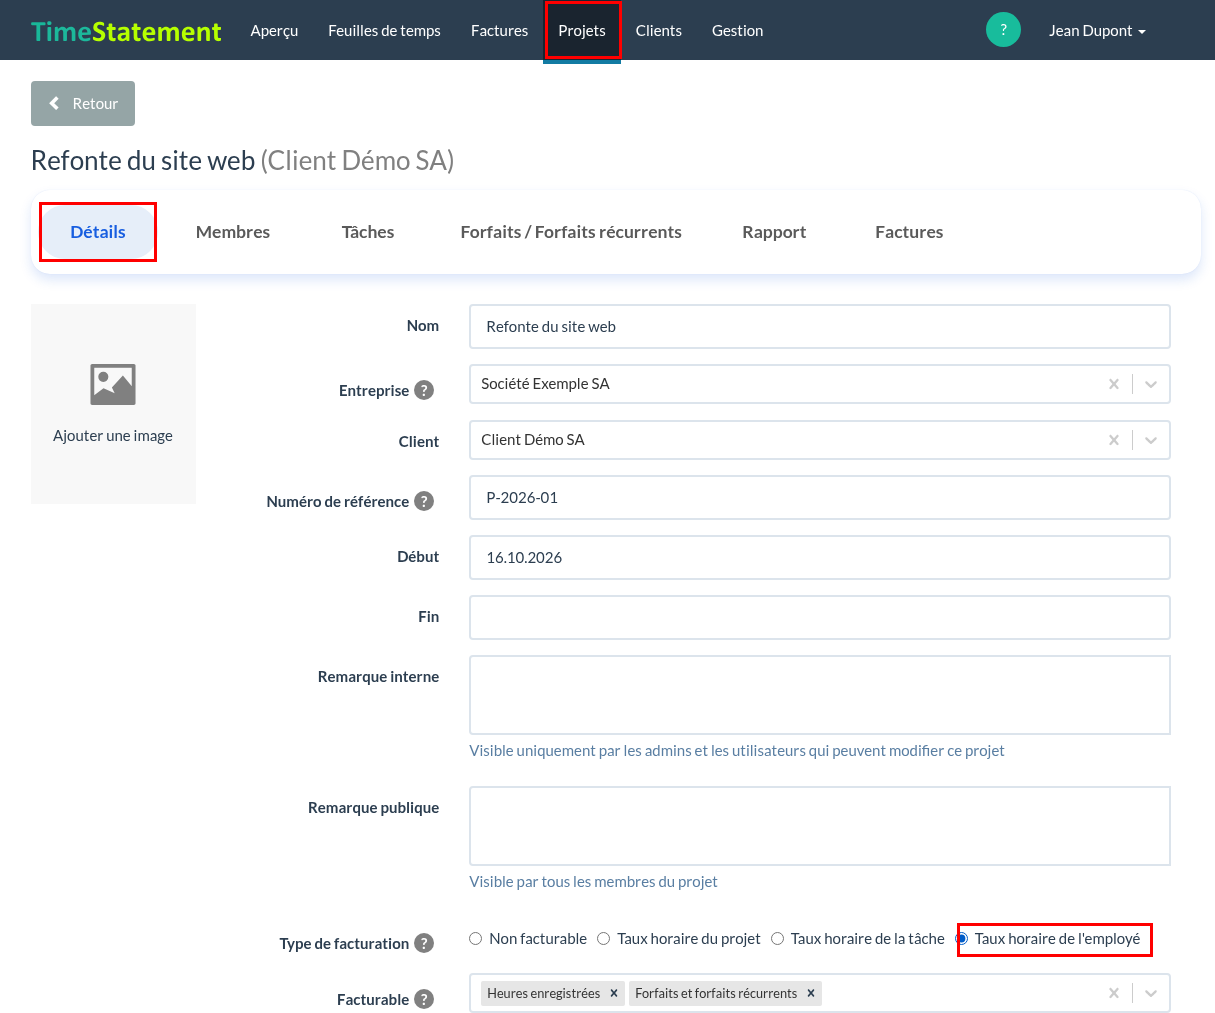The height and width of the screenshot is (1013, 1215).
Task: Open Forfaits / Forfaits récurrents tab
Action: coord(571,232)
